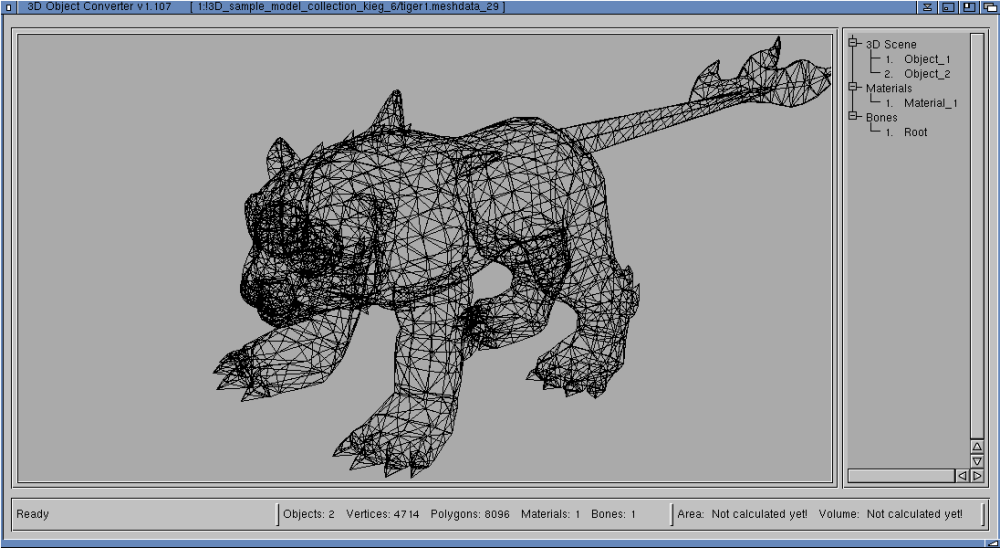Collapse the 3D Scene tree node

point(853,43)
